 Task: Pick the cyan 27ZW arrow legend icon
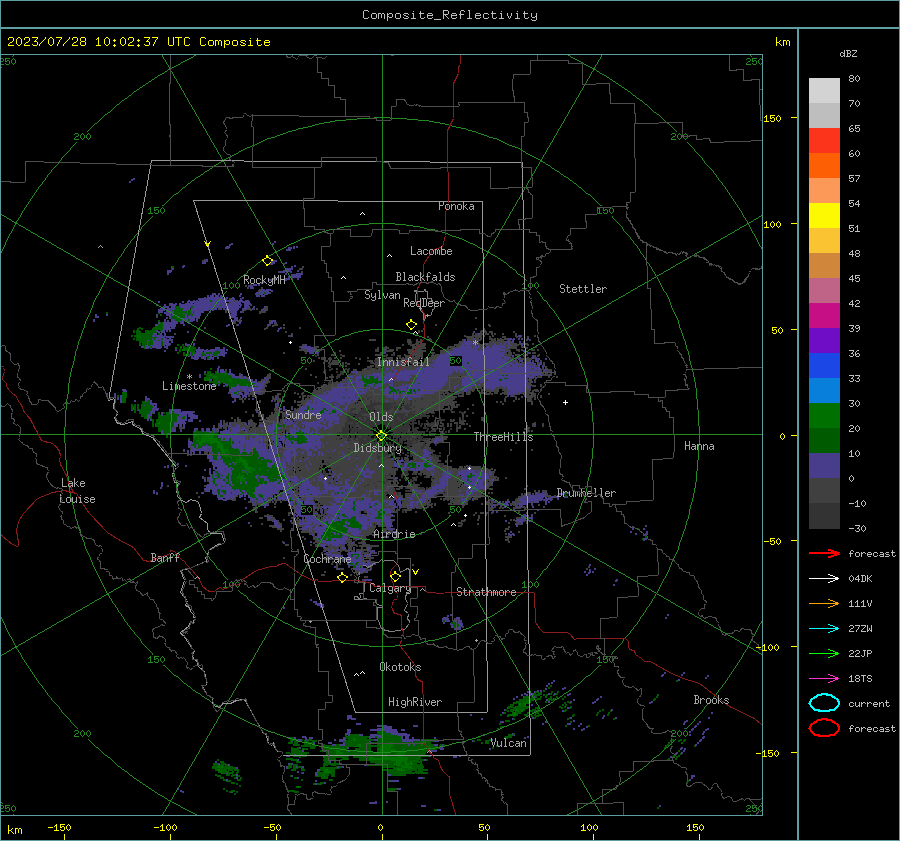tap(824, 629)
